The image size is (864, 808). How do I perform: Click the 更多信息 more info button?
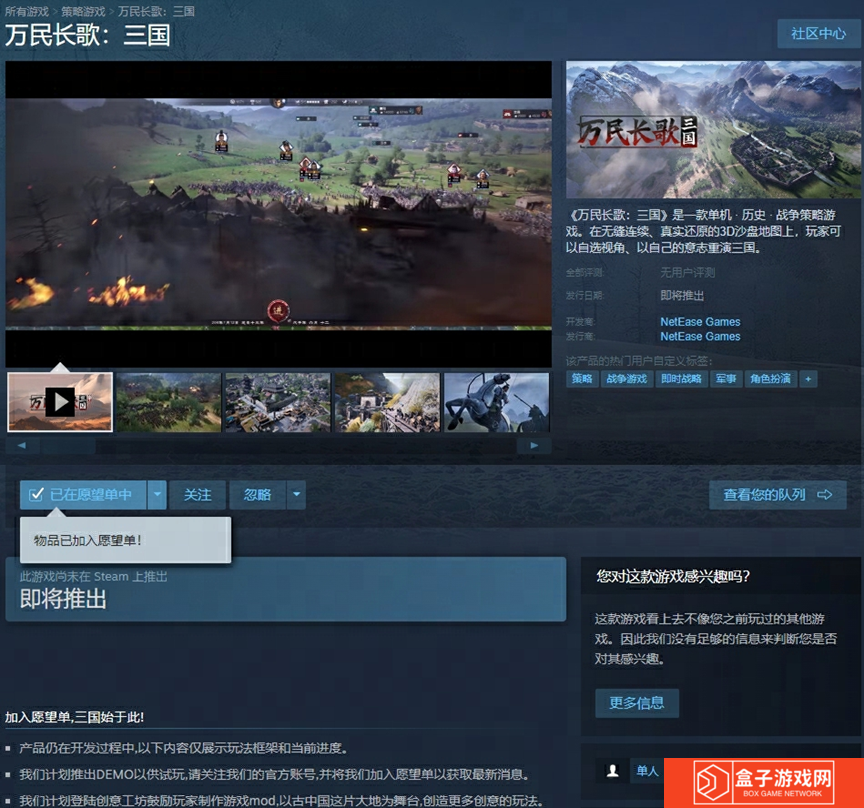[x=637, y=703]
